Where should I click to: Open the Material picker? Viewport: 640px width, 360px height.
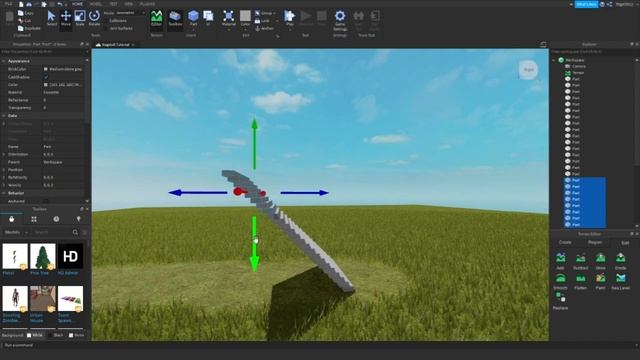pos(229,19)
